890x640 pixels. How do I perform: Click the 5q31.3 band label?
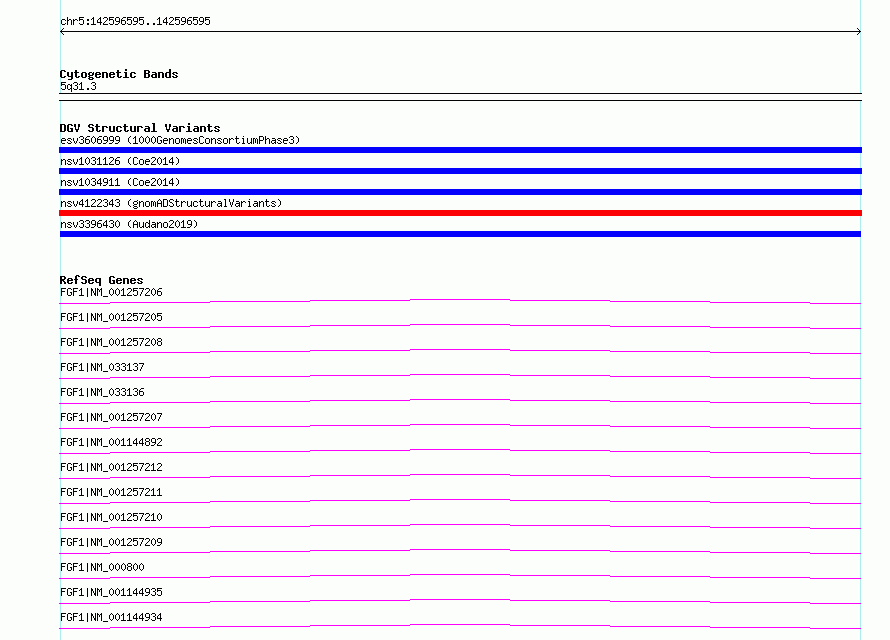(x=78, y=86)
